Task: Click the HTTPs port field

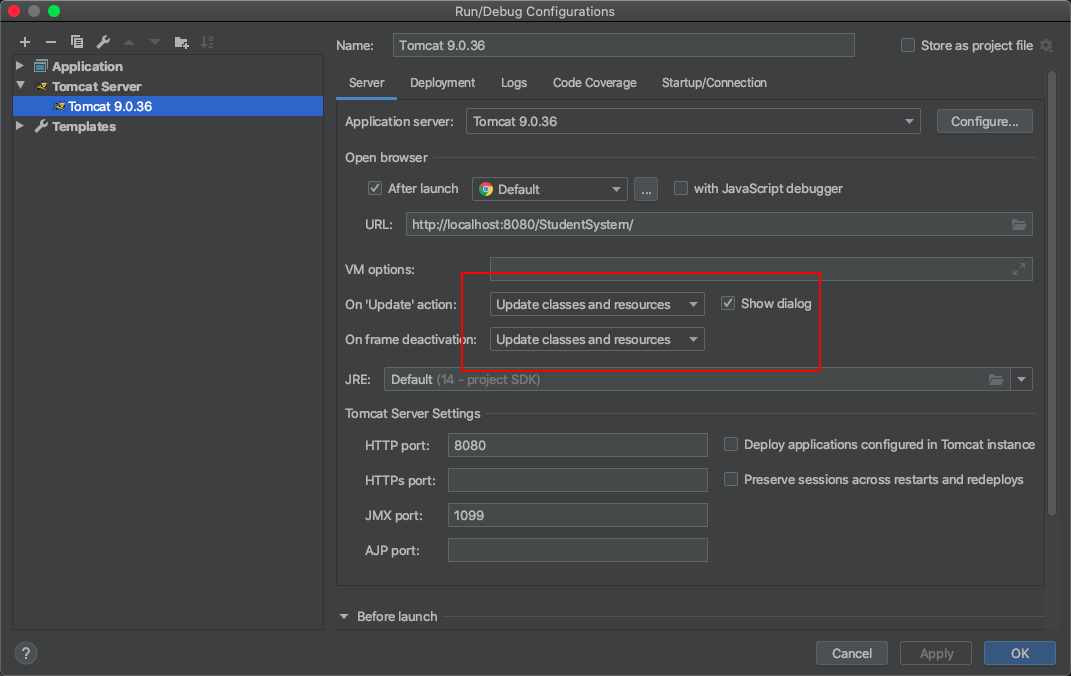Action: coord(578,480)
